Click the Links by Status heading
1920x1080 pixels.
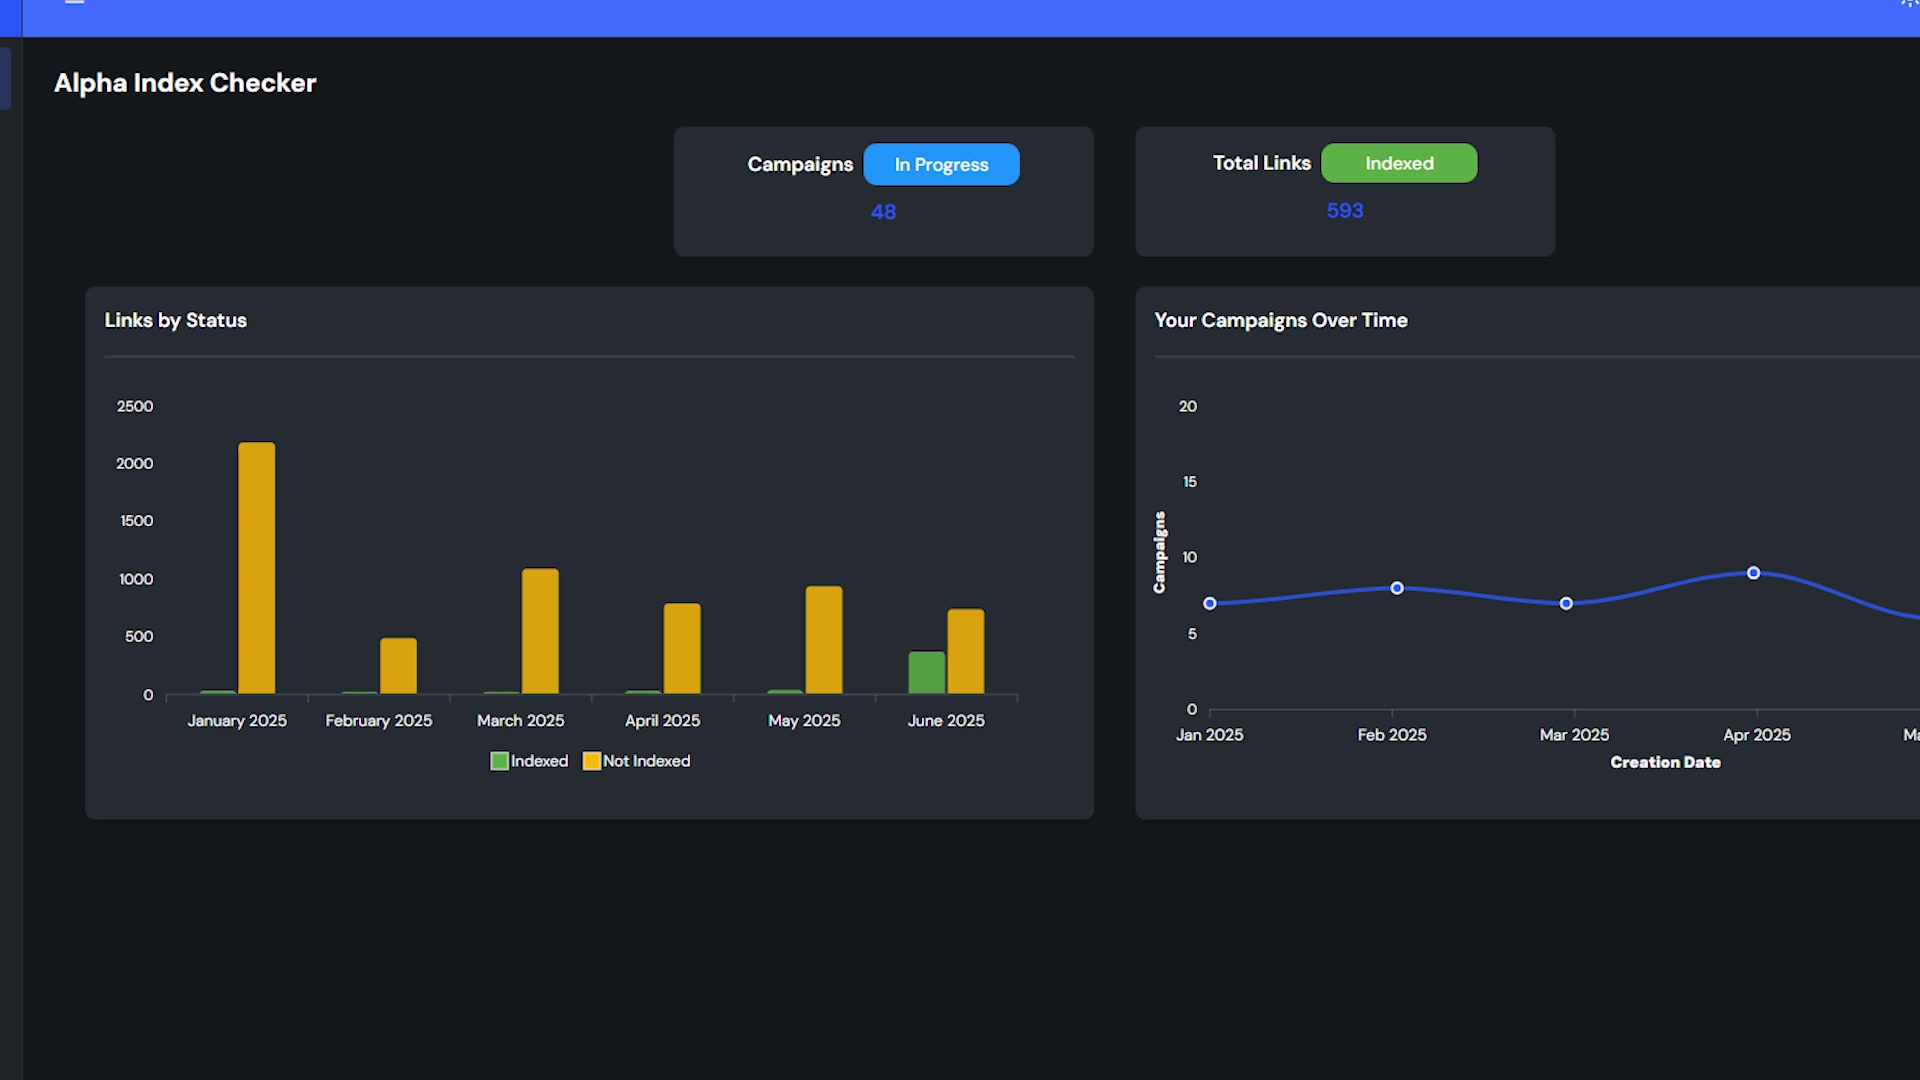176,320
